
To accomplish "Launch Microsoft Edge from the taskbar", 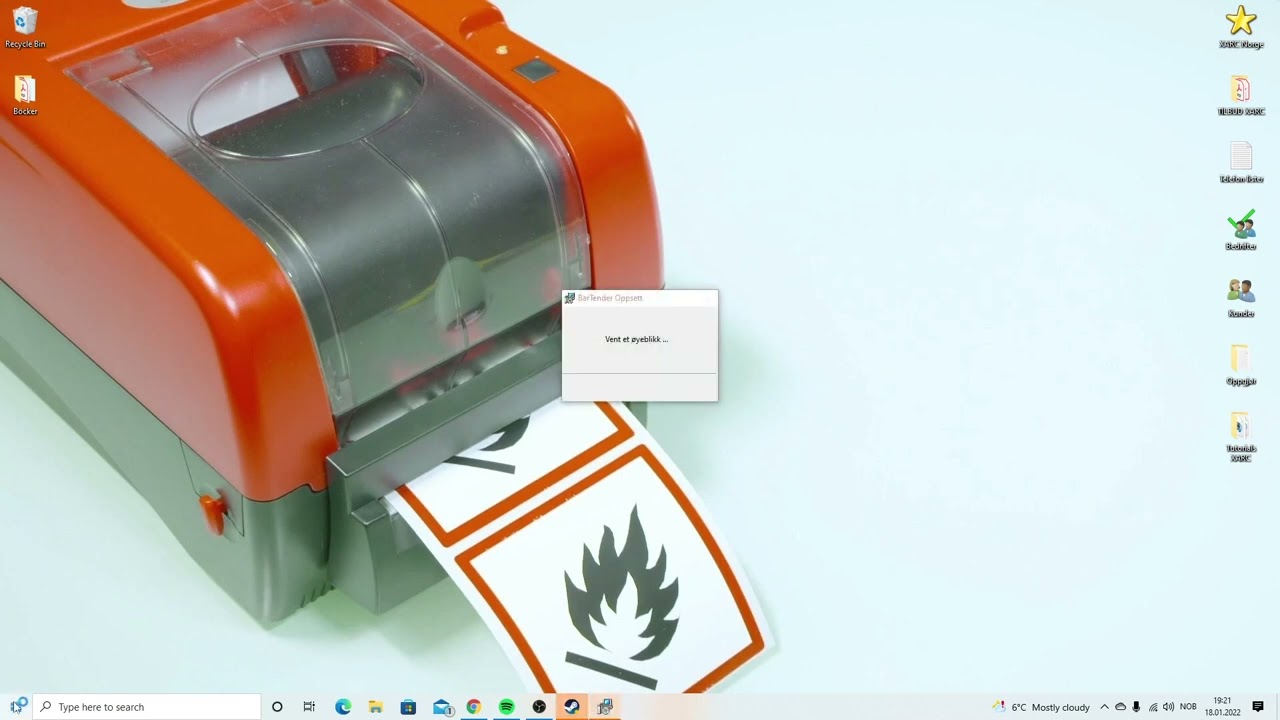I will click(343, 707).
